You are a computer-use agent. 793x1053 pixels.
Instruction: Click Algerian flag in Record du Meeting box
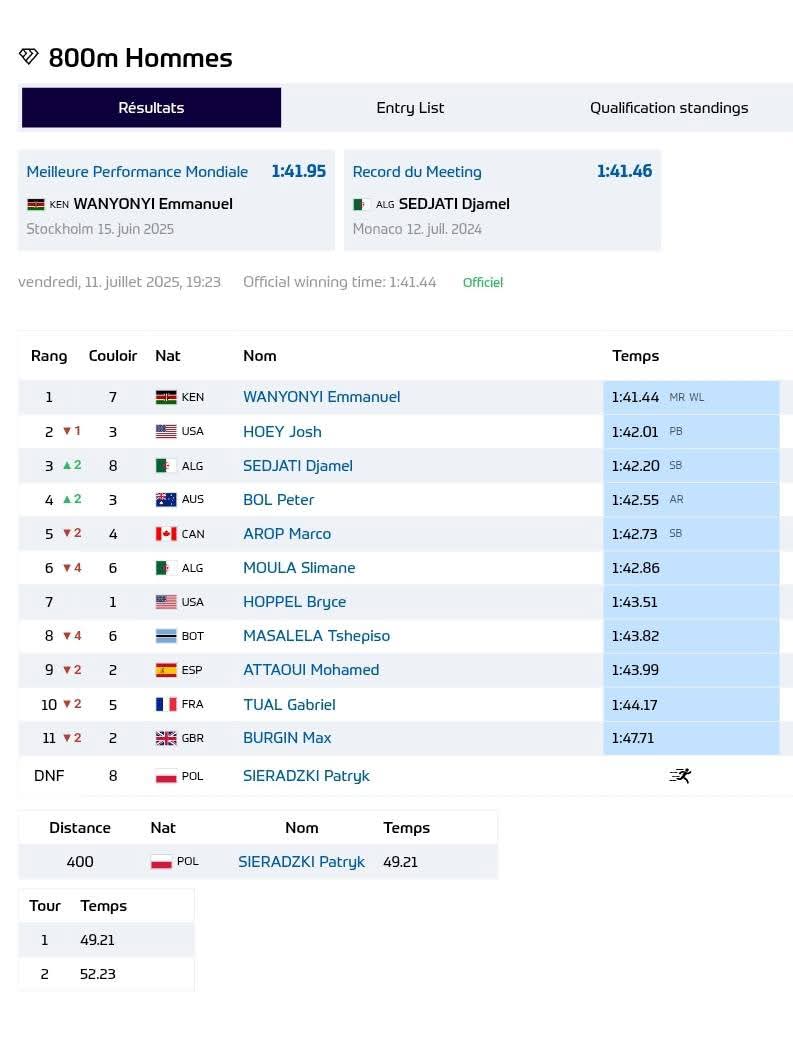[361, 204]
